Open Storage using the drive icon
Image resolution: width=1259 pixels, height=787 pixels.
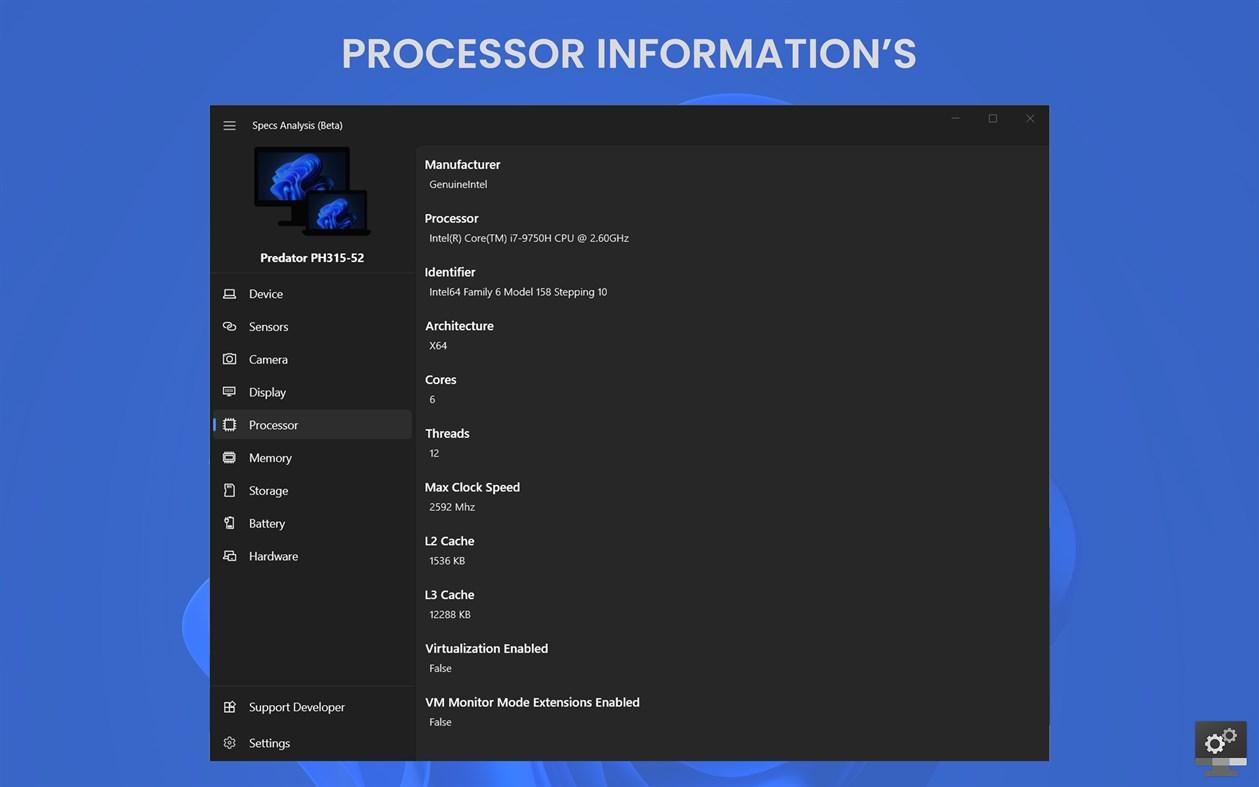click(x=231, y=490)
